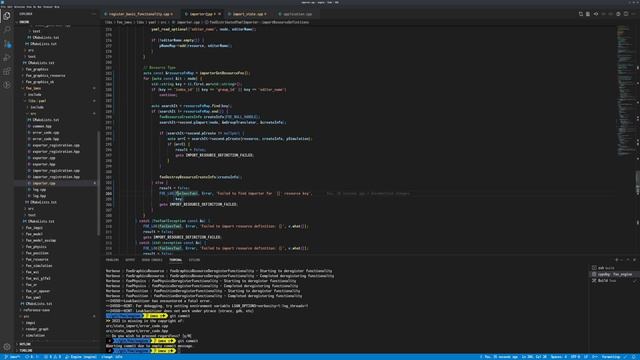Click the split editor icon in editor toolbar
Viewport: 640px width, 360px height.
point(626,14)
